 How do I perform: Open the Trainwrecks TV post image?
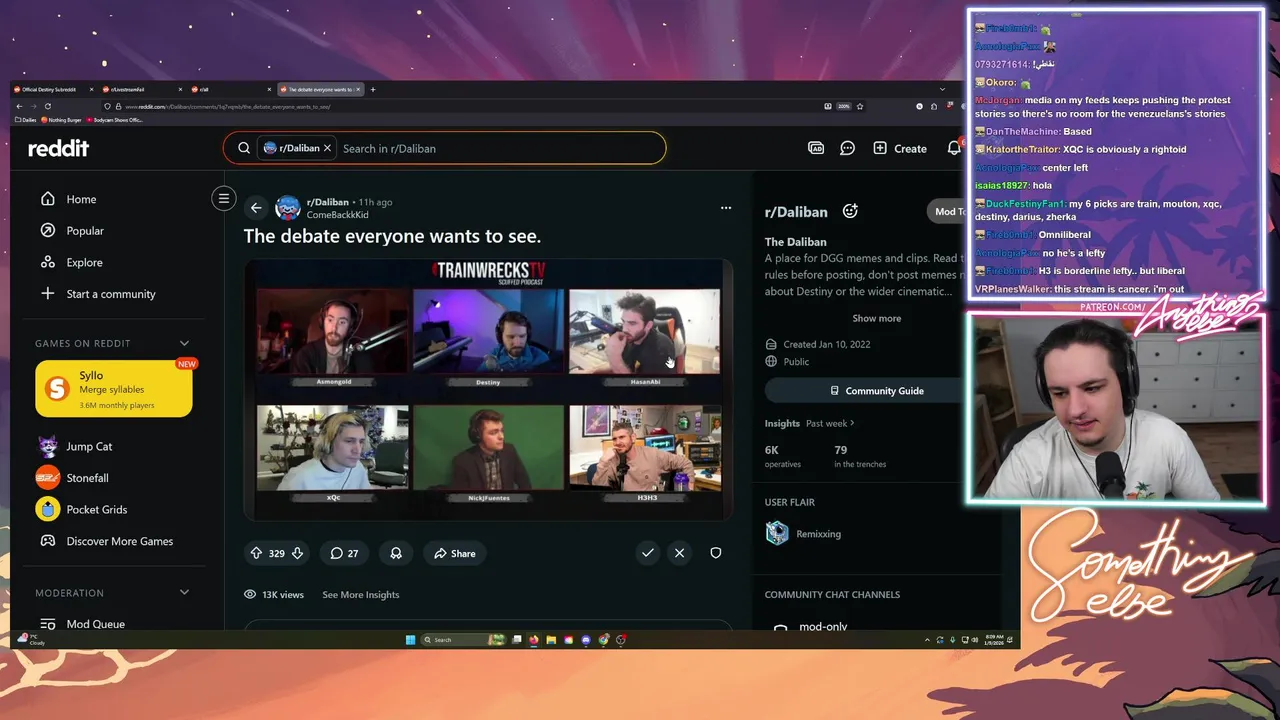tap(489, 389)
